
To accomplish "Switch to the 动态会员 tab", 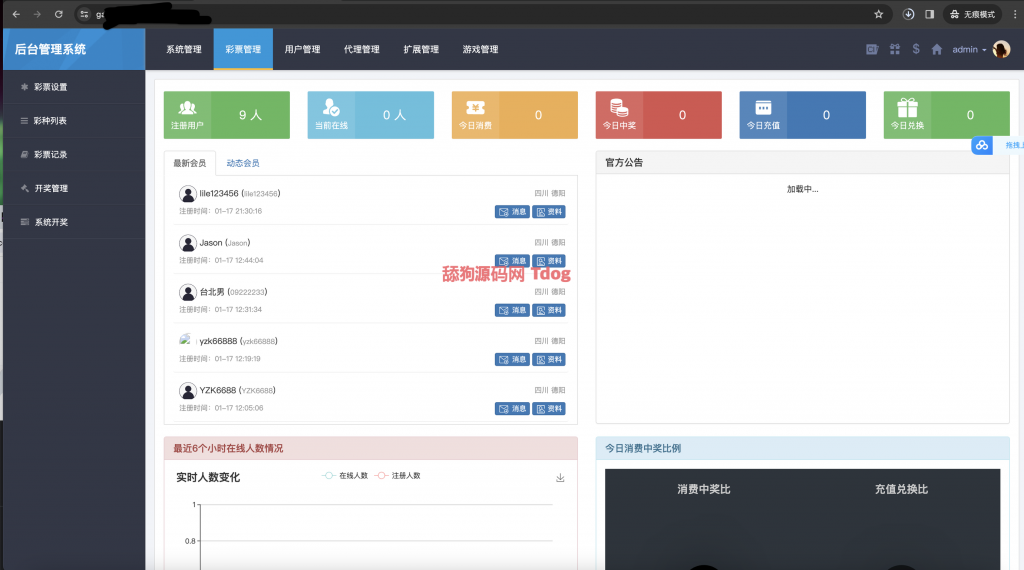I will pos(243,163).
